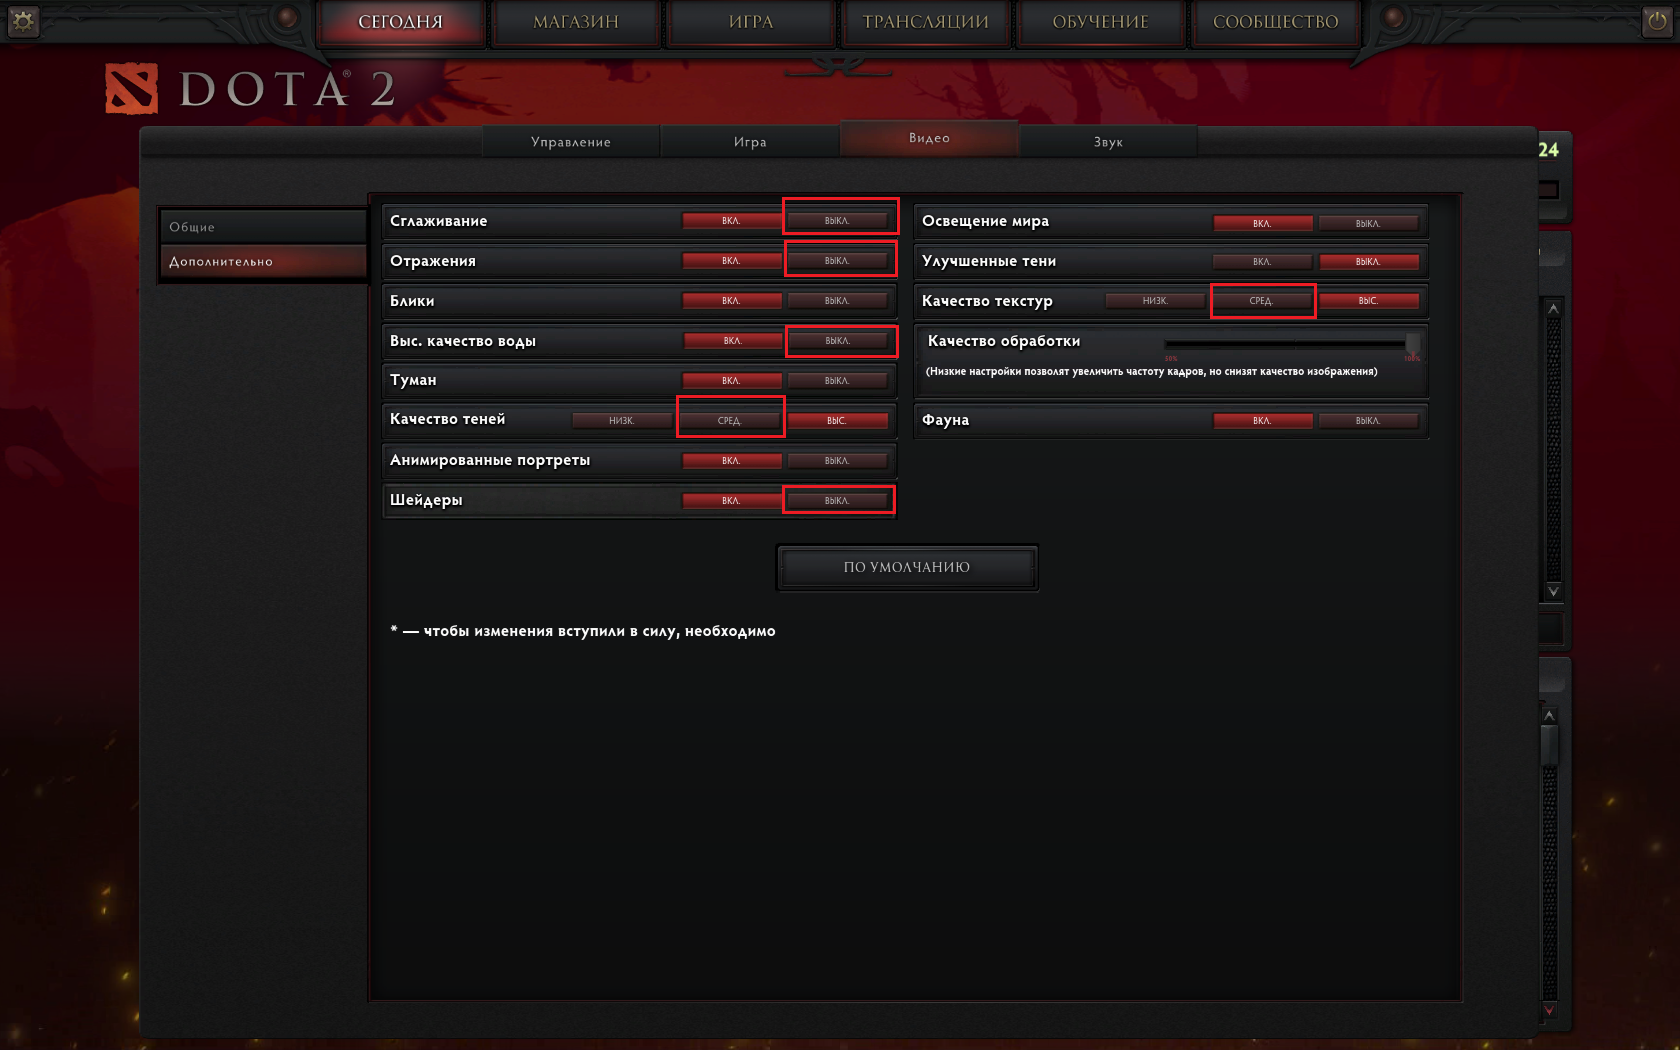Enable Улучшенные тени with Вкл.
Image resolution: width=1680 pixels, height=1050 pixels.
pyautogui.click(x=1263, y=262)
